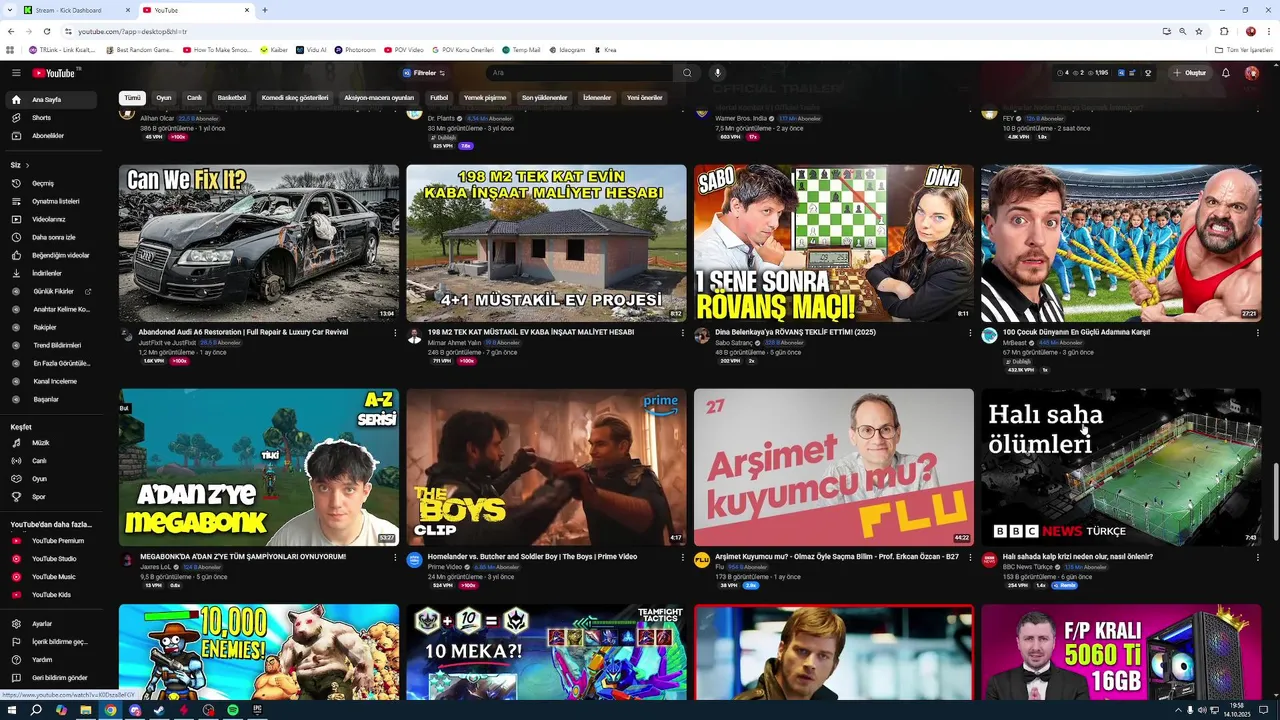Select Komedi skeç gösterileri chip
Screen dimensions: 1280x720
295,98
